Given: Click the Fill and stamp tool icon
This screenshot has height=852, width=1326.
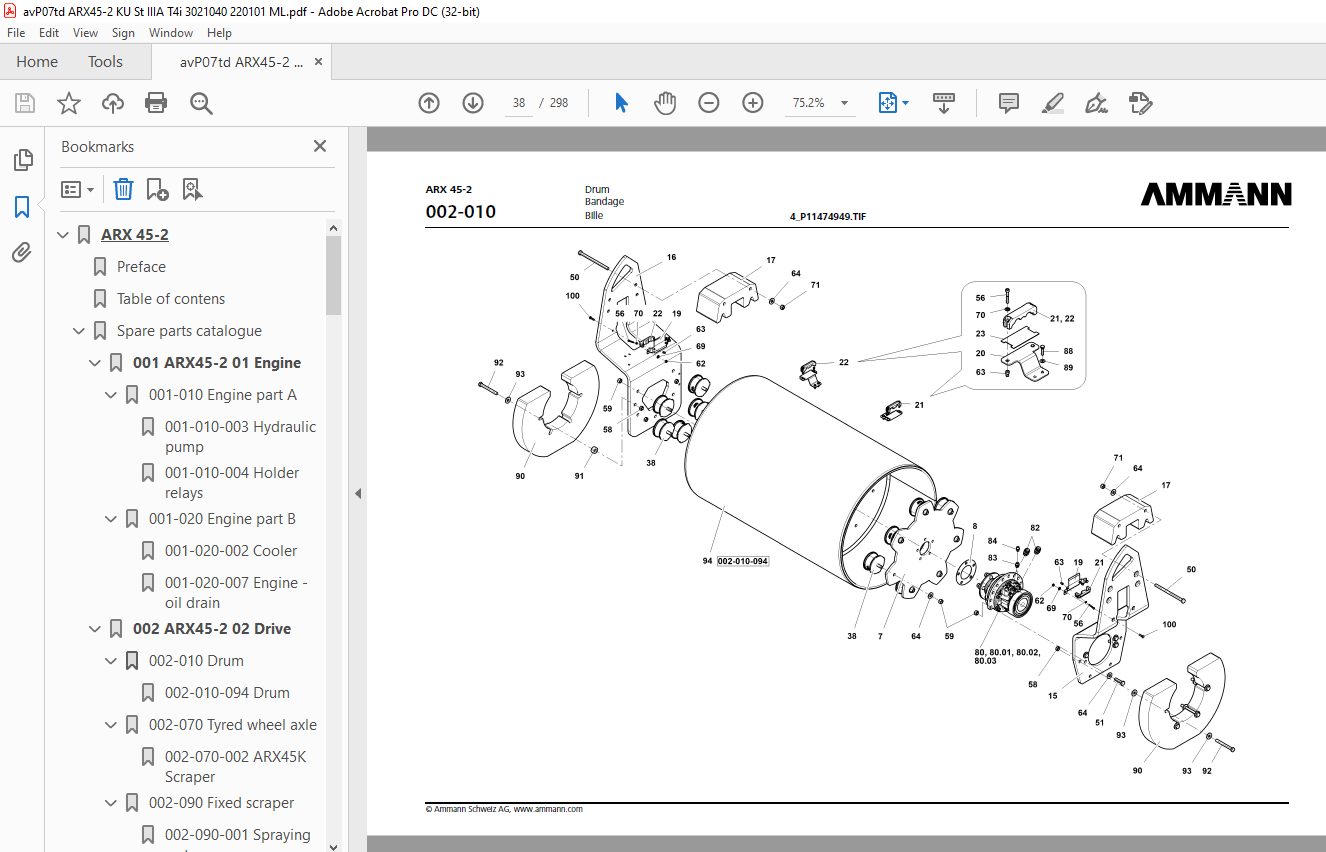Looking at the screenshot, I should (x=1140, y=103).
